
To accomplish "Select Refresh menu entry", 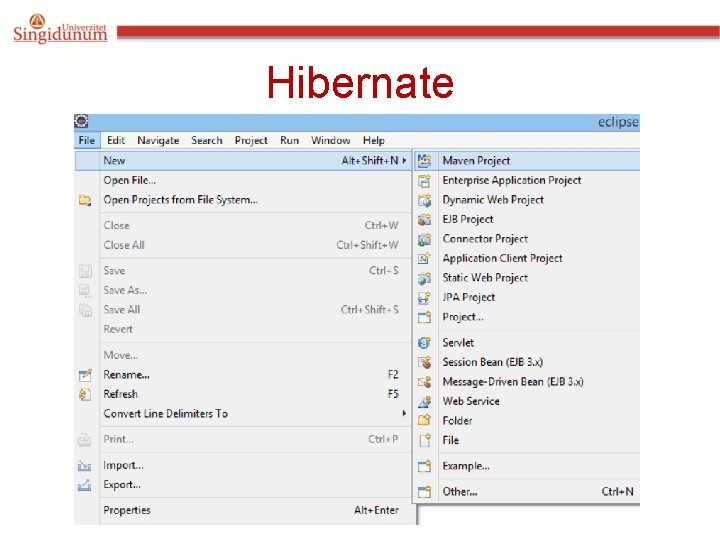I will pos(242,394).
